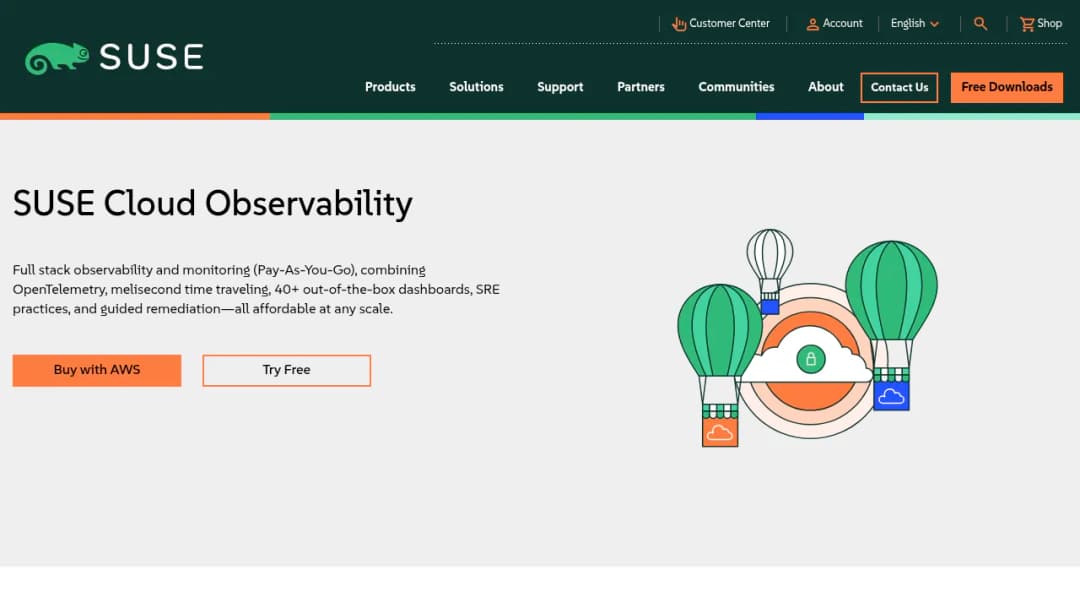Click the SUSE Cloud Observability heading
The width and height of the screenshot is (1080, 608).
[212, 204]
